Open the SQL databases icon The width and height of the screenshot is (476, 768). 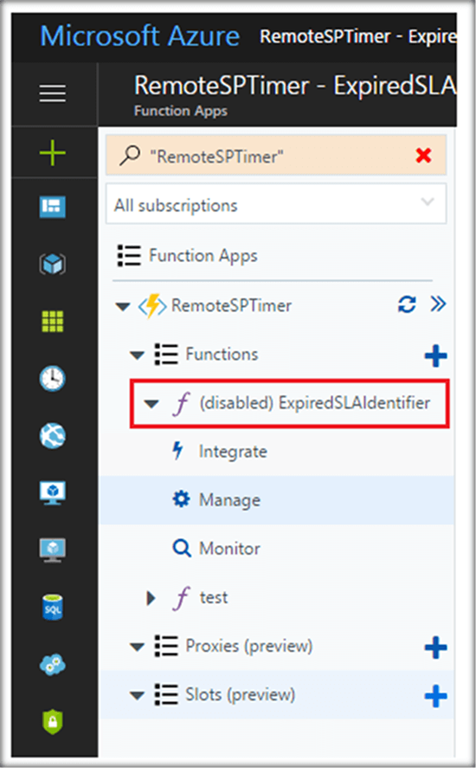(52, 607)
